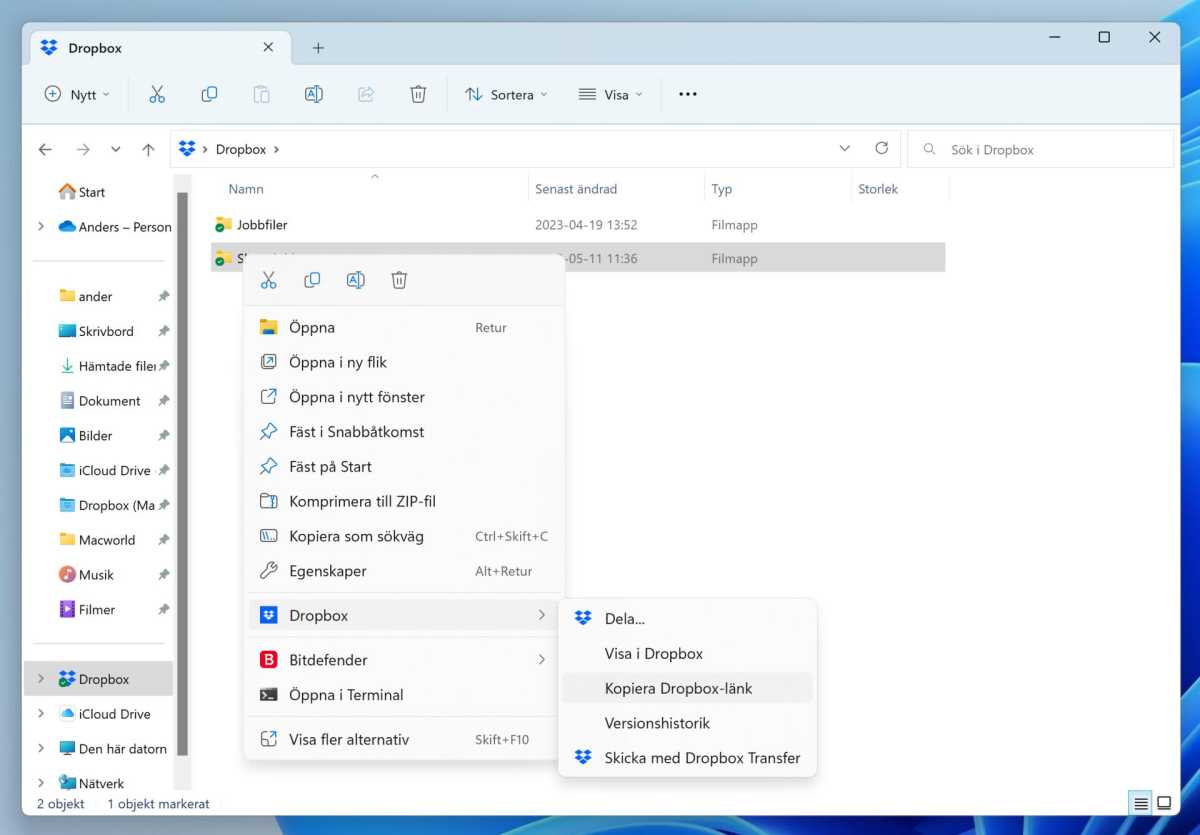Click the Dropbox logo in the address bar
This screenshot has height=835, width=1200.
click(x=187, y=149)
